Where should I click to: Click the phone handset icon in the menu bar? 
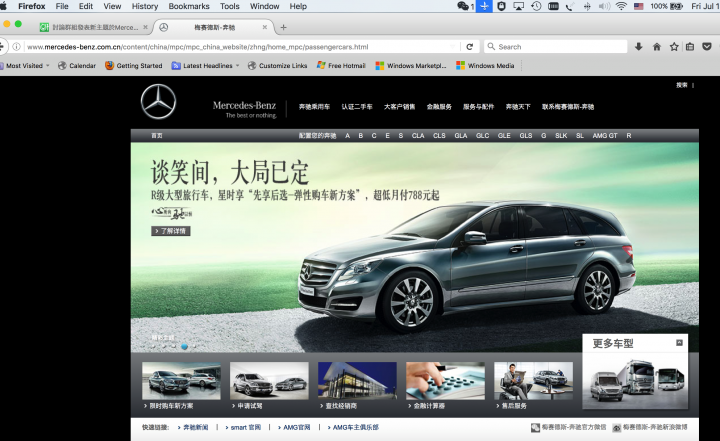pos(570,6)
